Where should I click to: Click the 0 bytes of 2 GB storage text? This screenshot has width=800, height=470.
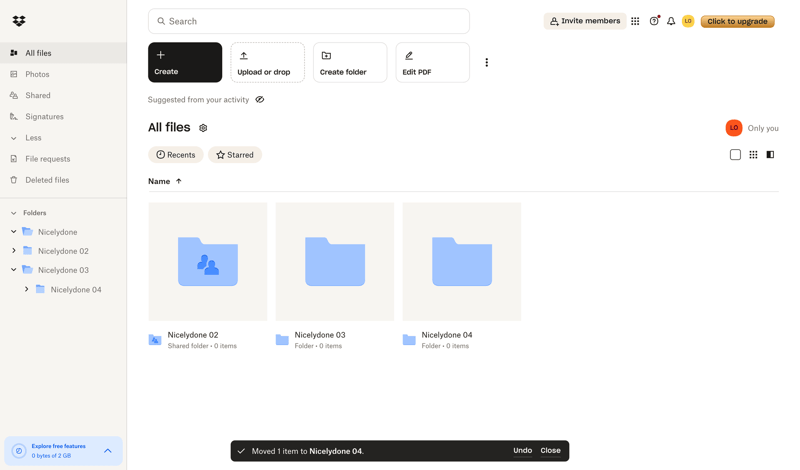pos(51,456)
